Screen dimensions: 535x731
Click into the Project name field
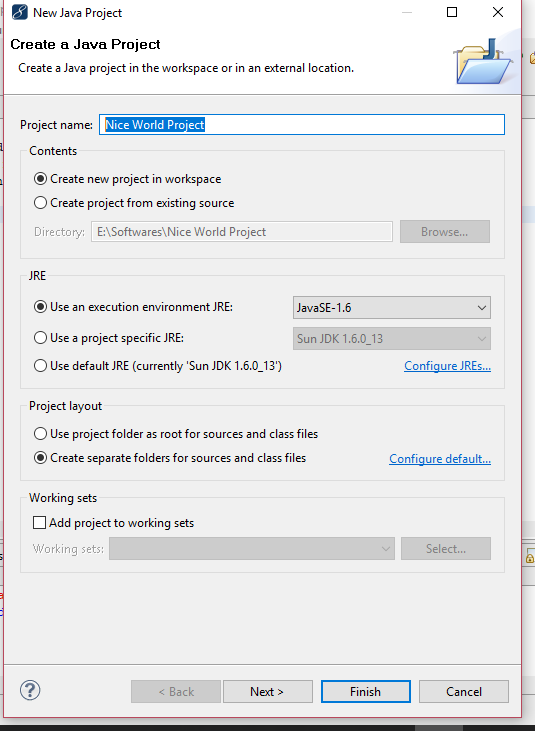(x=302, y=124)
